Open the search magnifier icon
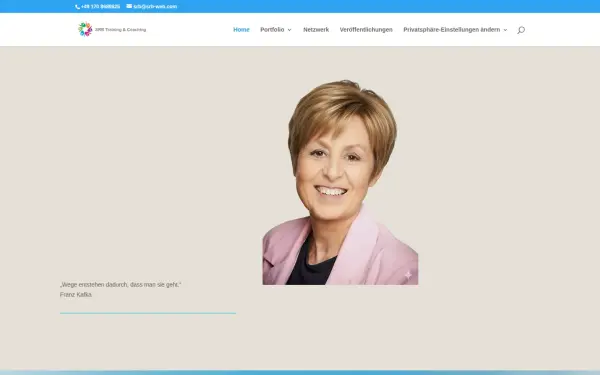 point(521,30)
